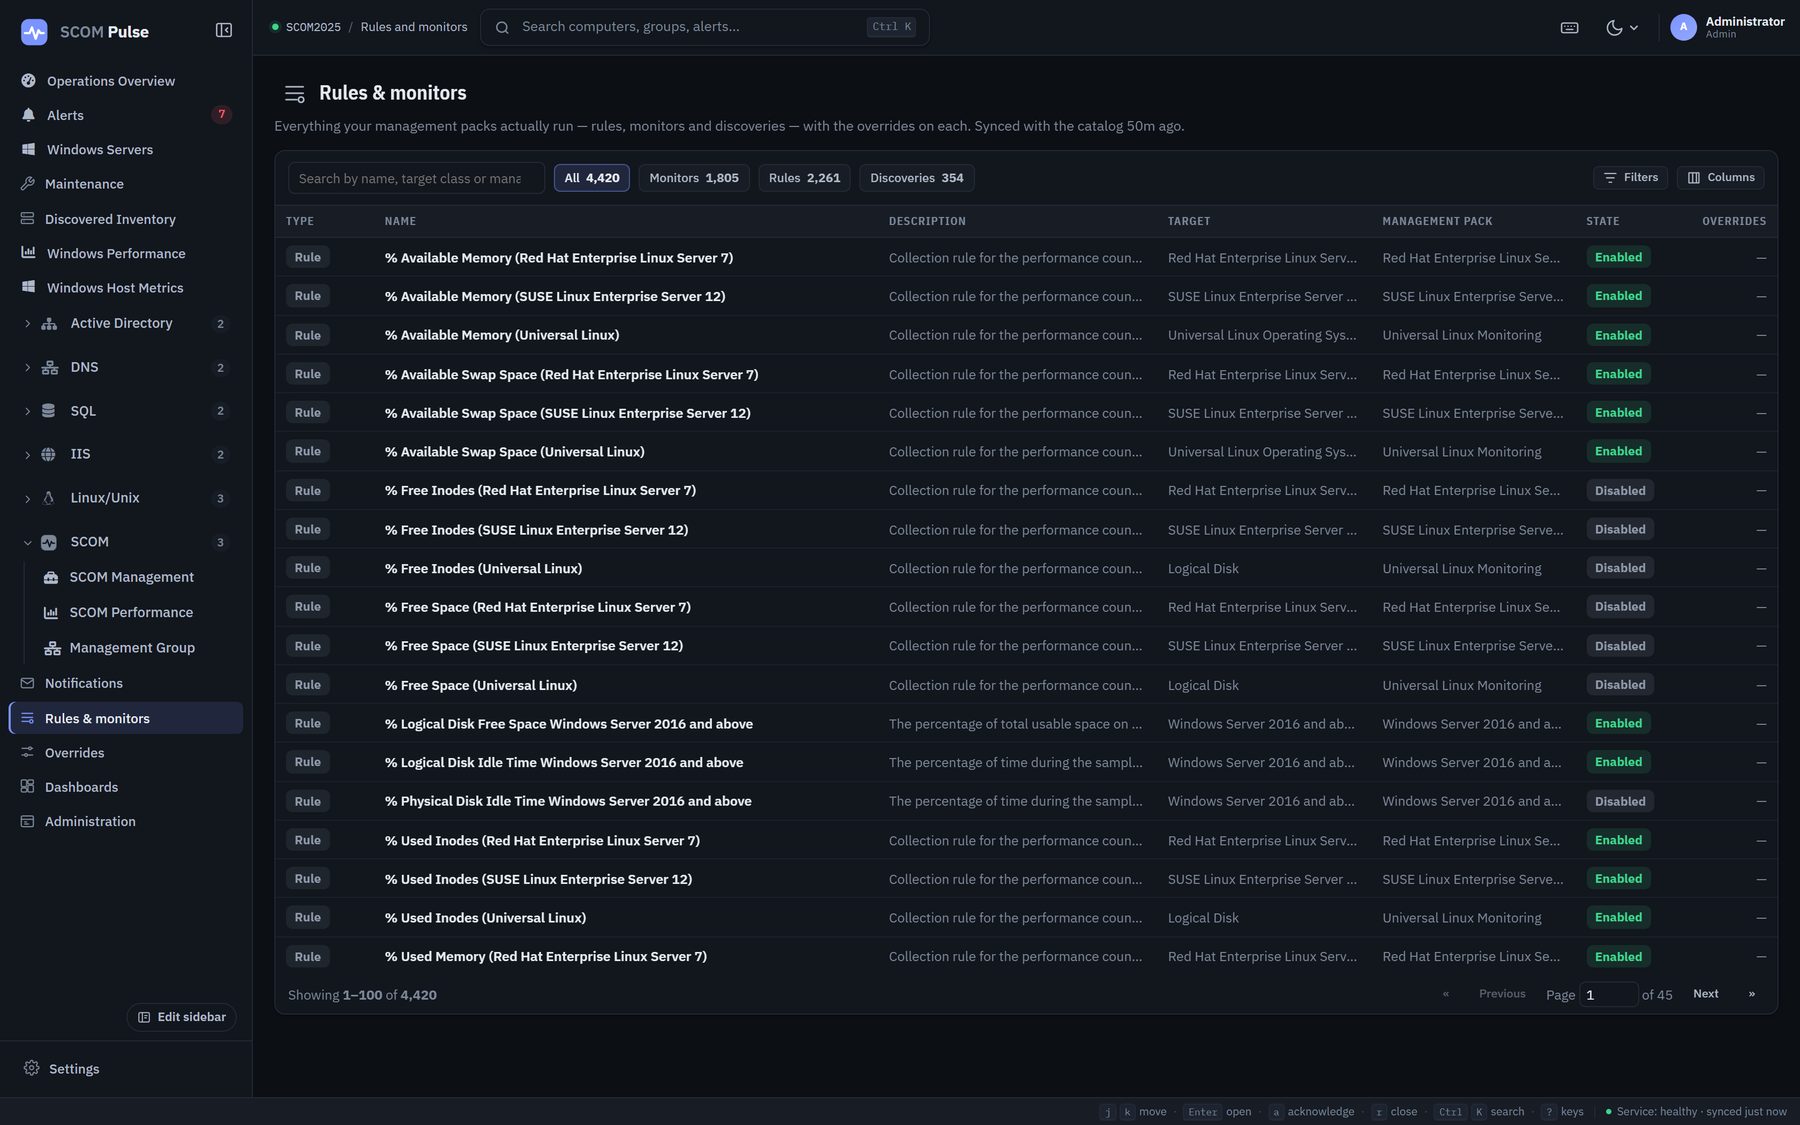
Task: Click the page number field
Action: [1608, 995]
